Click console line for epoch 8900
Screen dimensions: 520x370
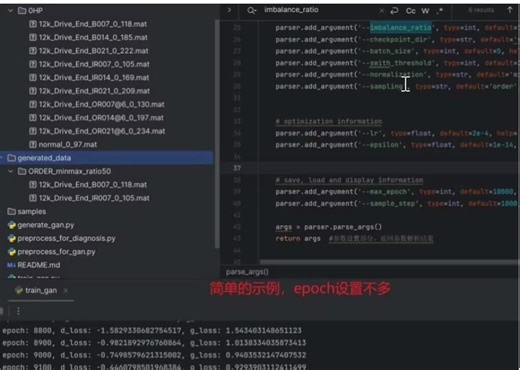154,343
